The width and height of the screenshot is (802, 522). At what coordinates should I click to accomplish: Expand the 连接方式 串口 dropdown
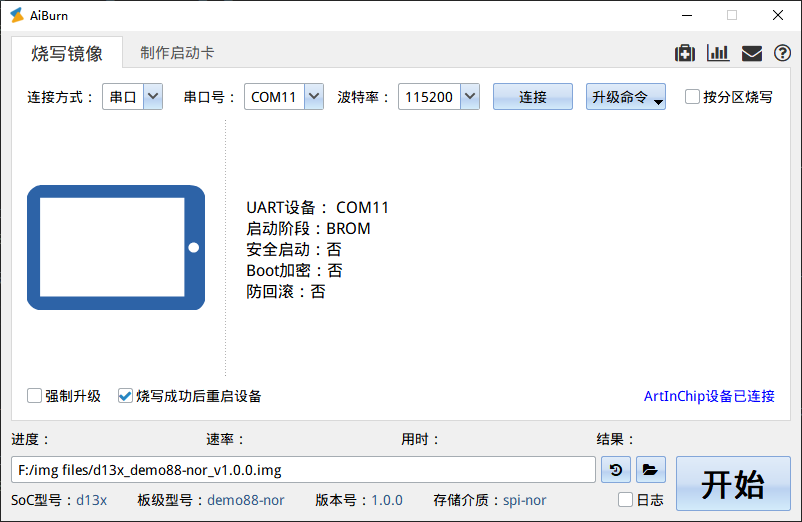(x=153, y=97)
